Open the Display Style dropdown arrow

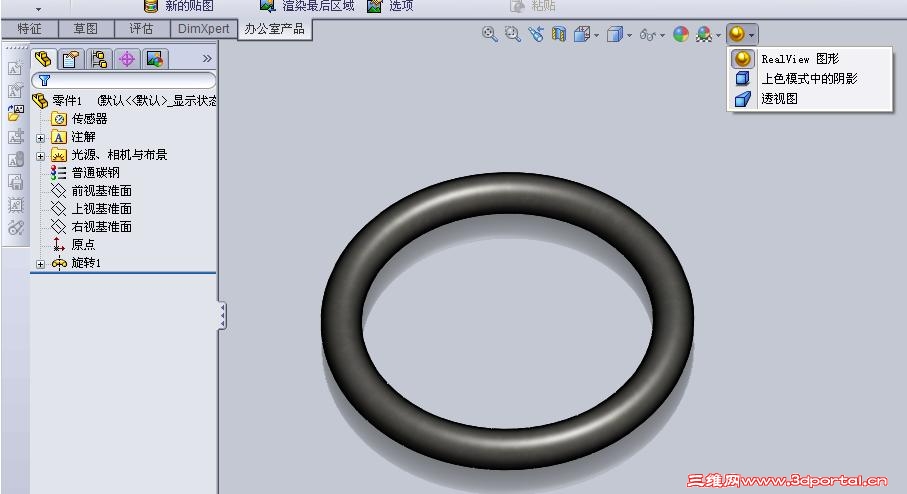(x=629, y=35)
